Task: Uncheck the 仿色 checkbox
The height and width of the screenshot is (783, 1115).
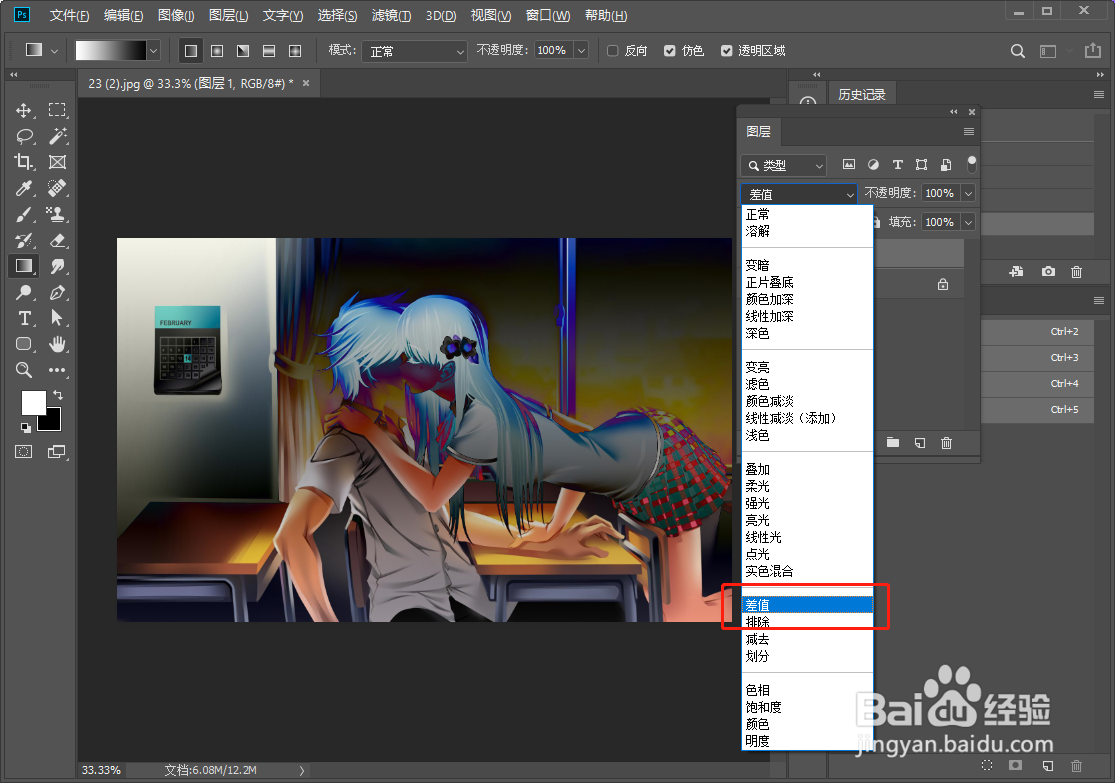Action: tap(670, 50)
